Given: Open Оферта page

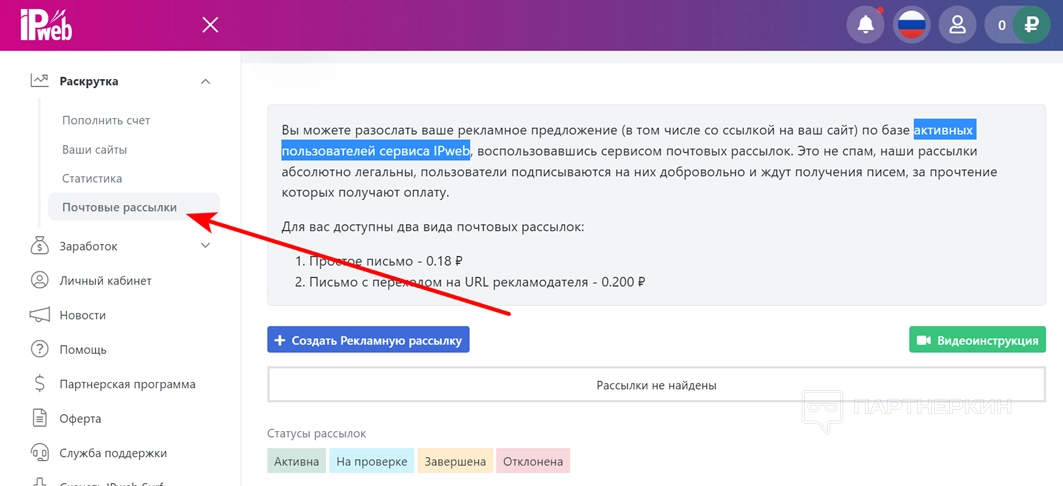Looking at the screenshot, I should click(80, 419).
